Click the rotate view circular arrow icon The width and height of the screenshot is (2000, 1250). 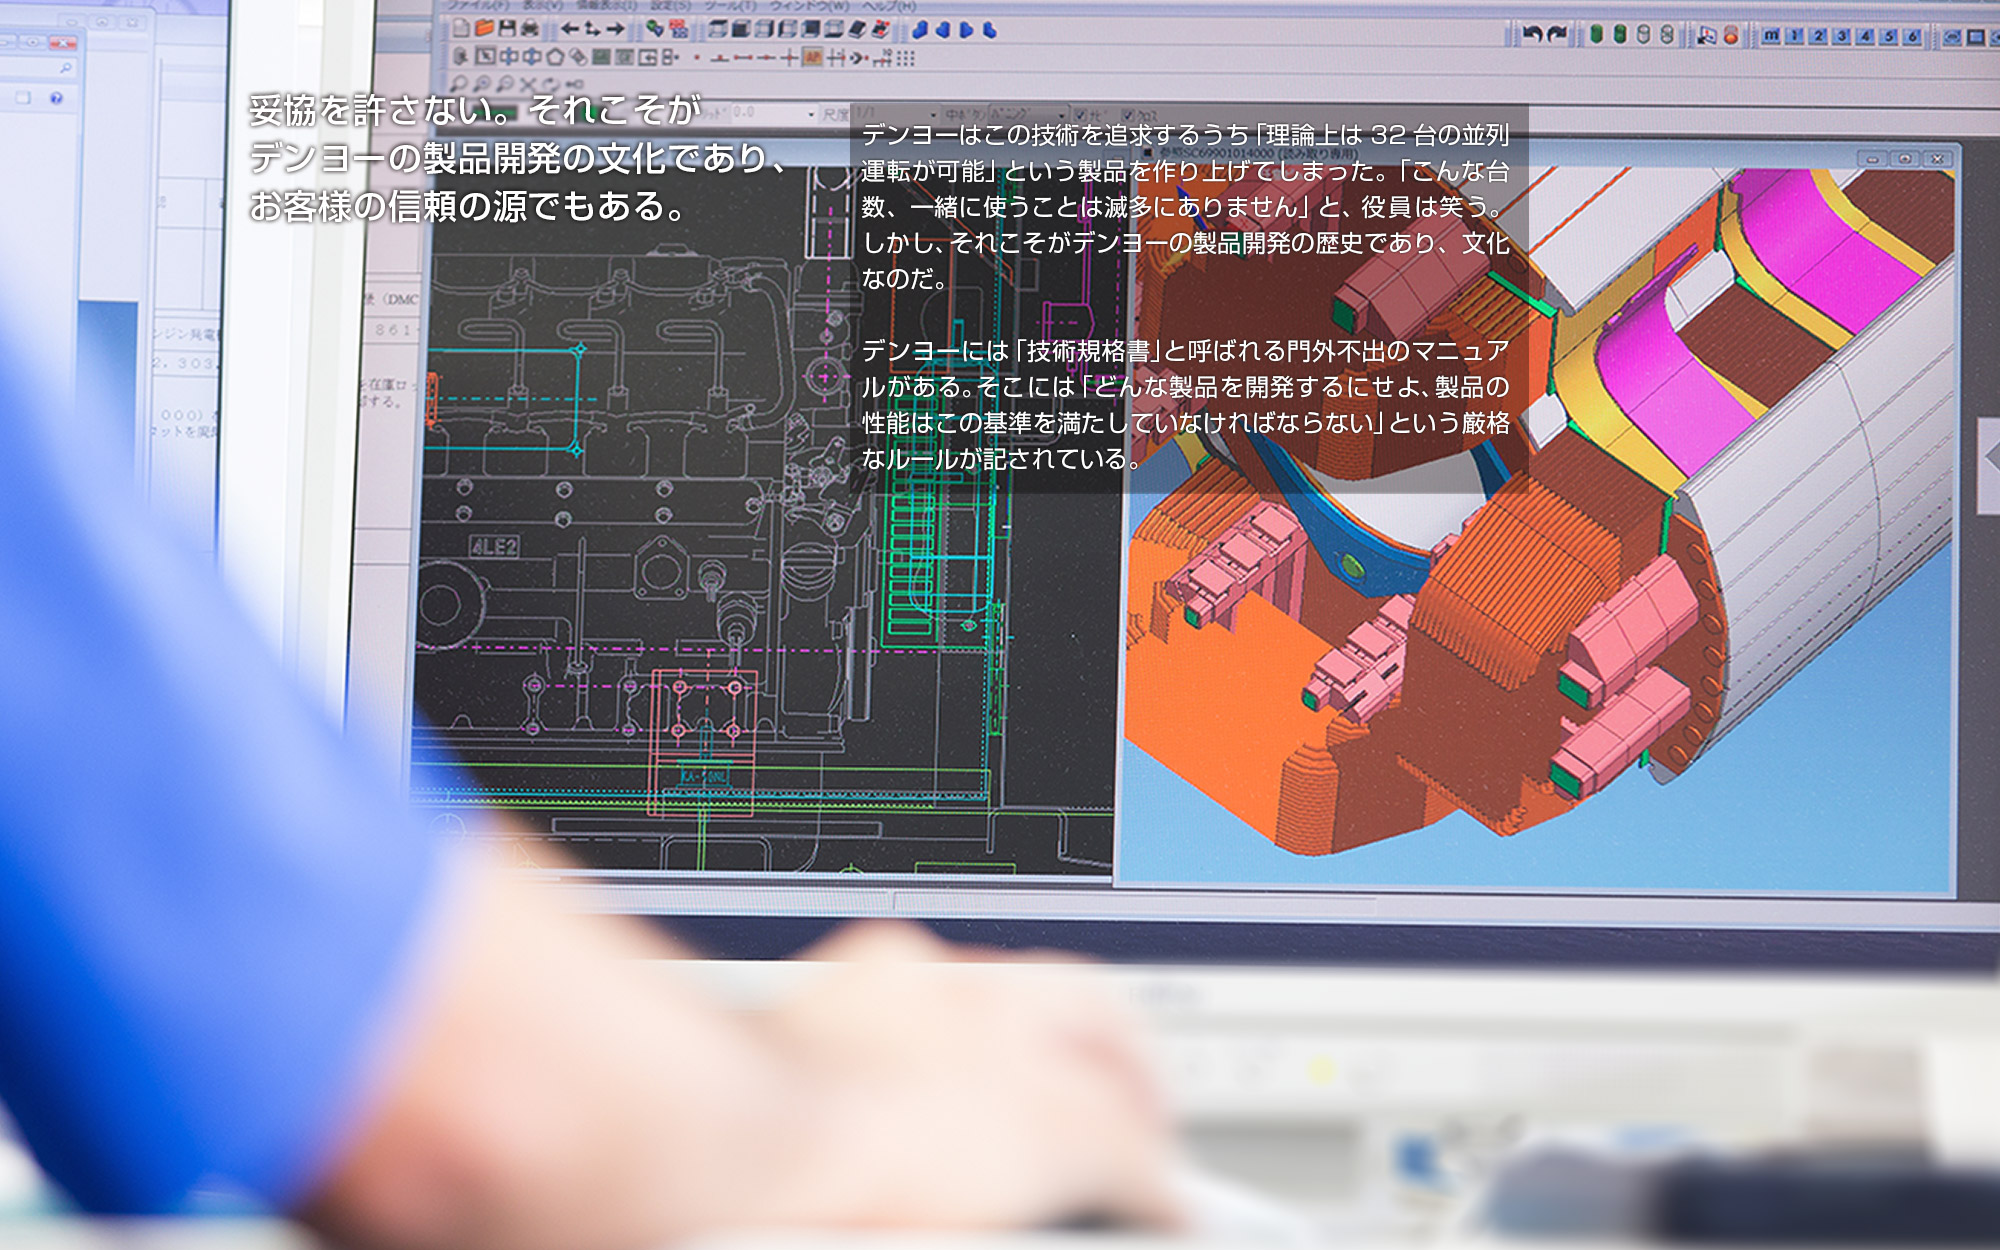click(551, 84)
